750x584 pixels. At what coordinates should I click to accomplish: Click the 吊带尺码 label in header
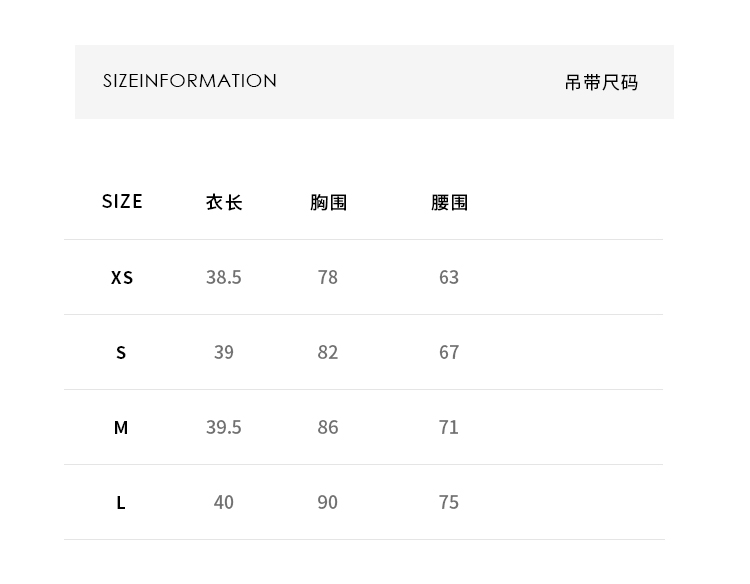601,82
